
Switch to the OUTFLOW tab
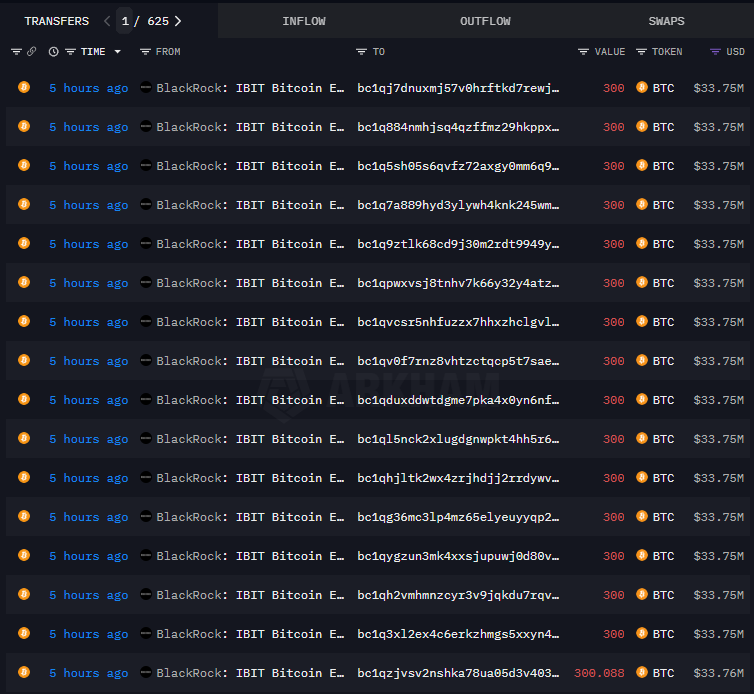[x=485, y=21]
